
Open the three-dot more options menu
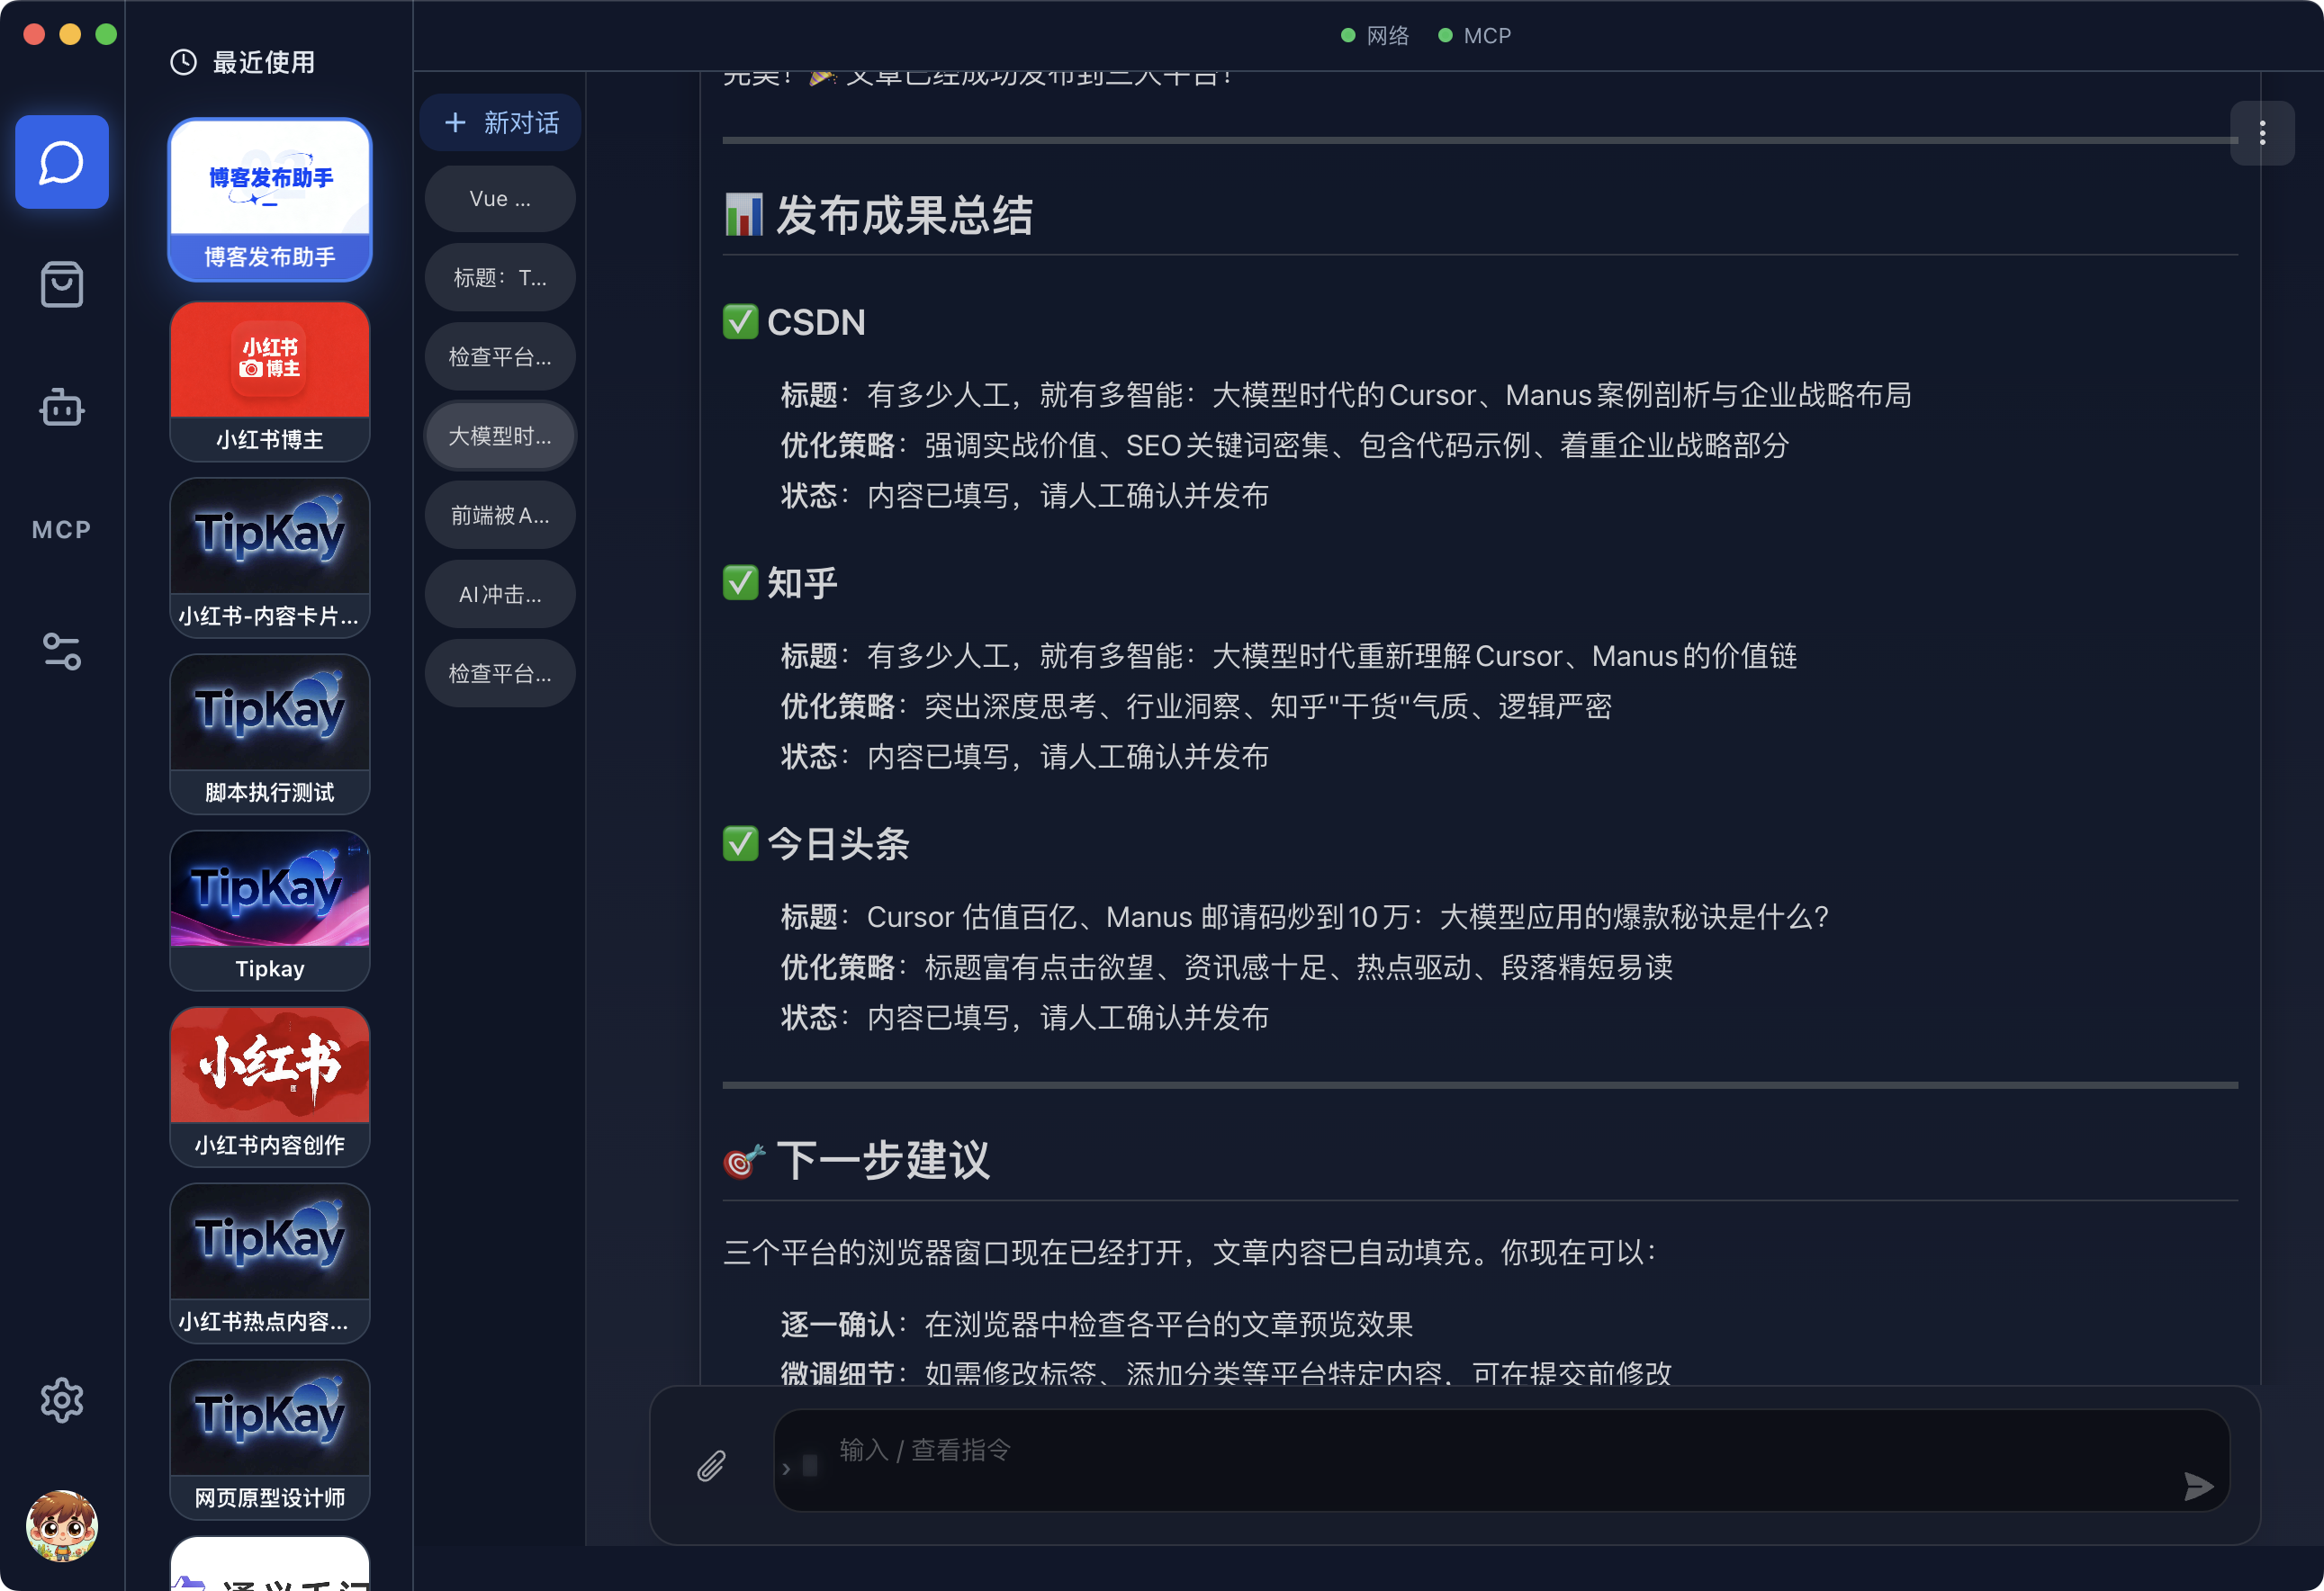click(x=2262, y=134)
